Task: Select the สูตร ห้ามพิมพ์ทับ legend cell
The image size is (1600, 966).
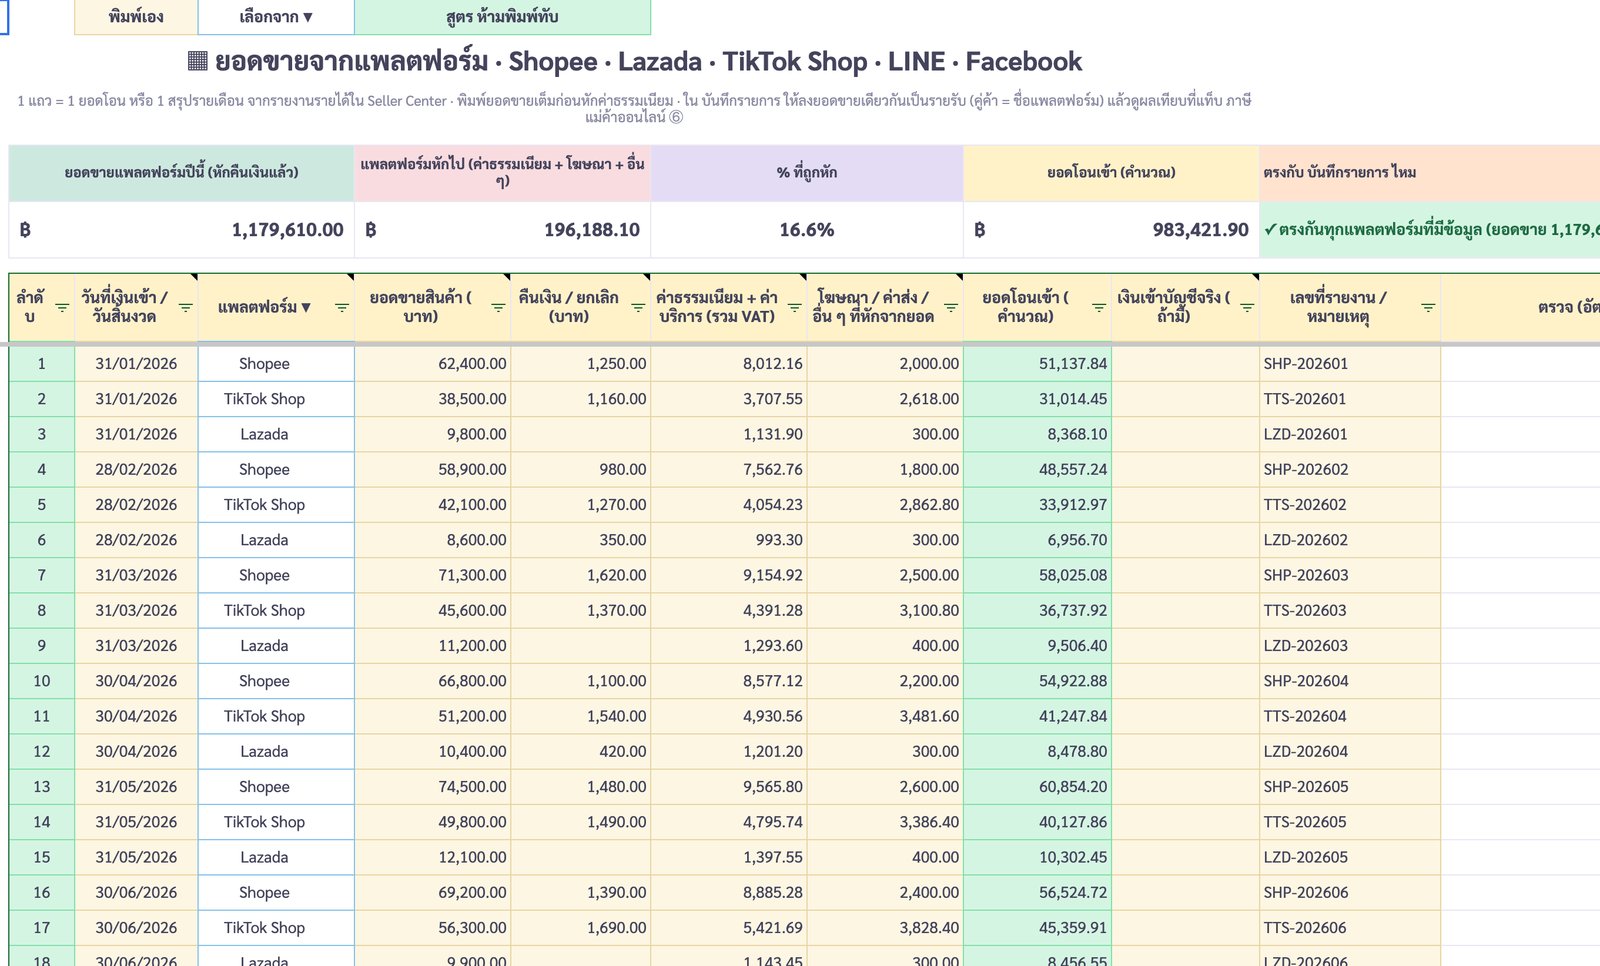Action: pyautogui.click(x=502, y=17)
